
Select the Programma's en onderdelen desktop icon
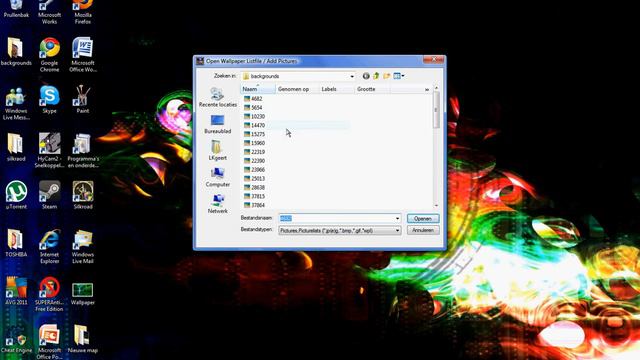[83, 151]
